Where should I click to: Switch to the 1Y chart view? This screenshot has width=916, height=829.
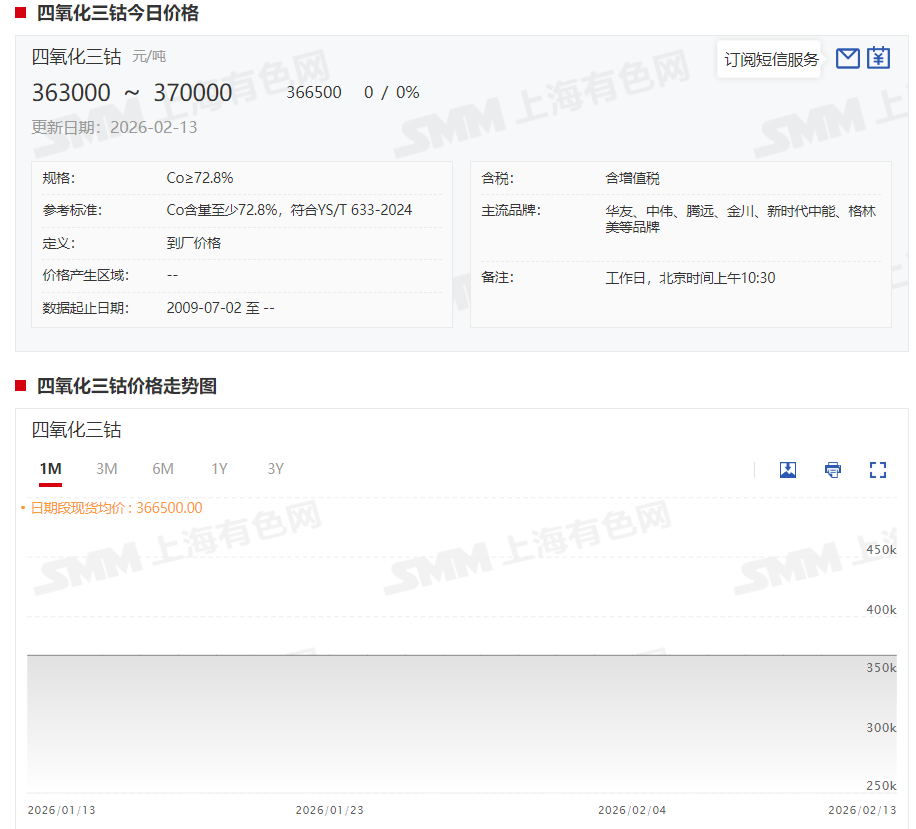coord(219,469)
